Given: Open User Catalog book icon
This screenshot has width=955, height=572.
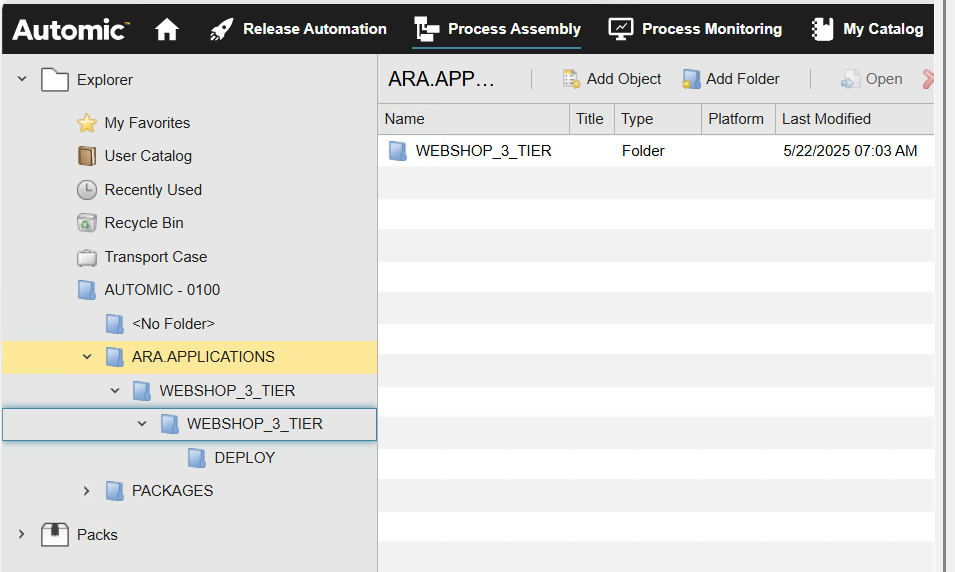Looking at the screenshot, I should pos(86,156).
